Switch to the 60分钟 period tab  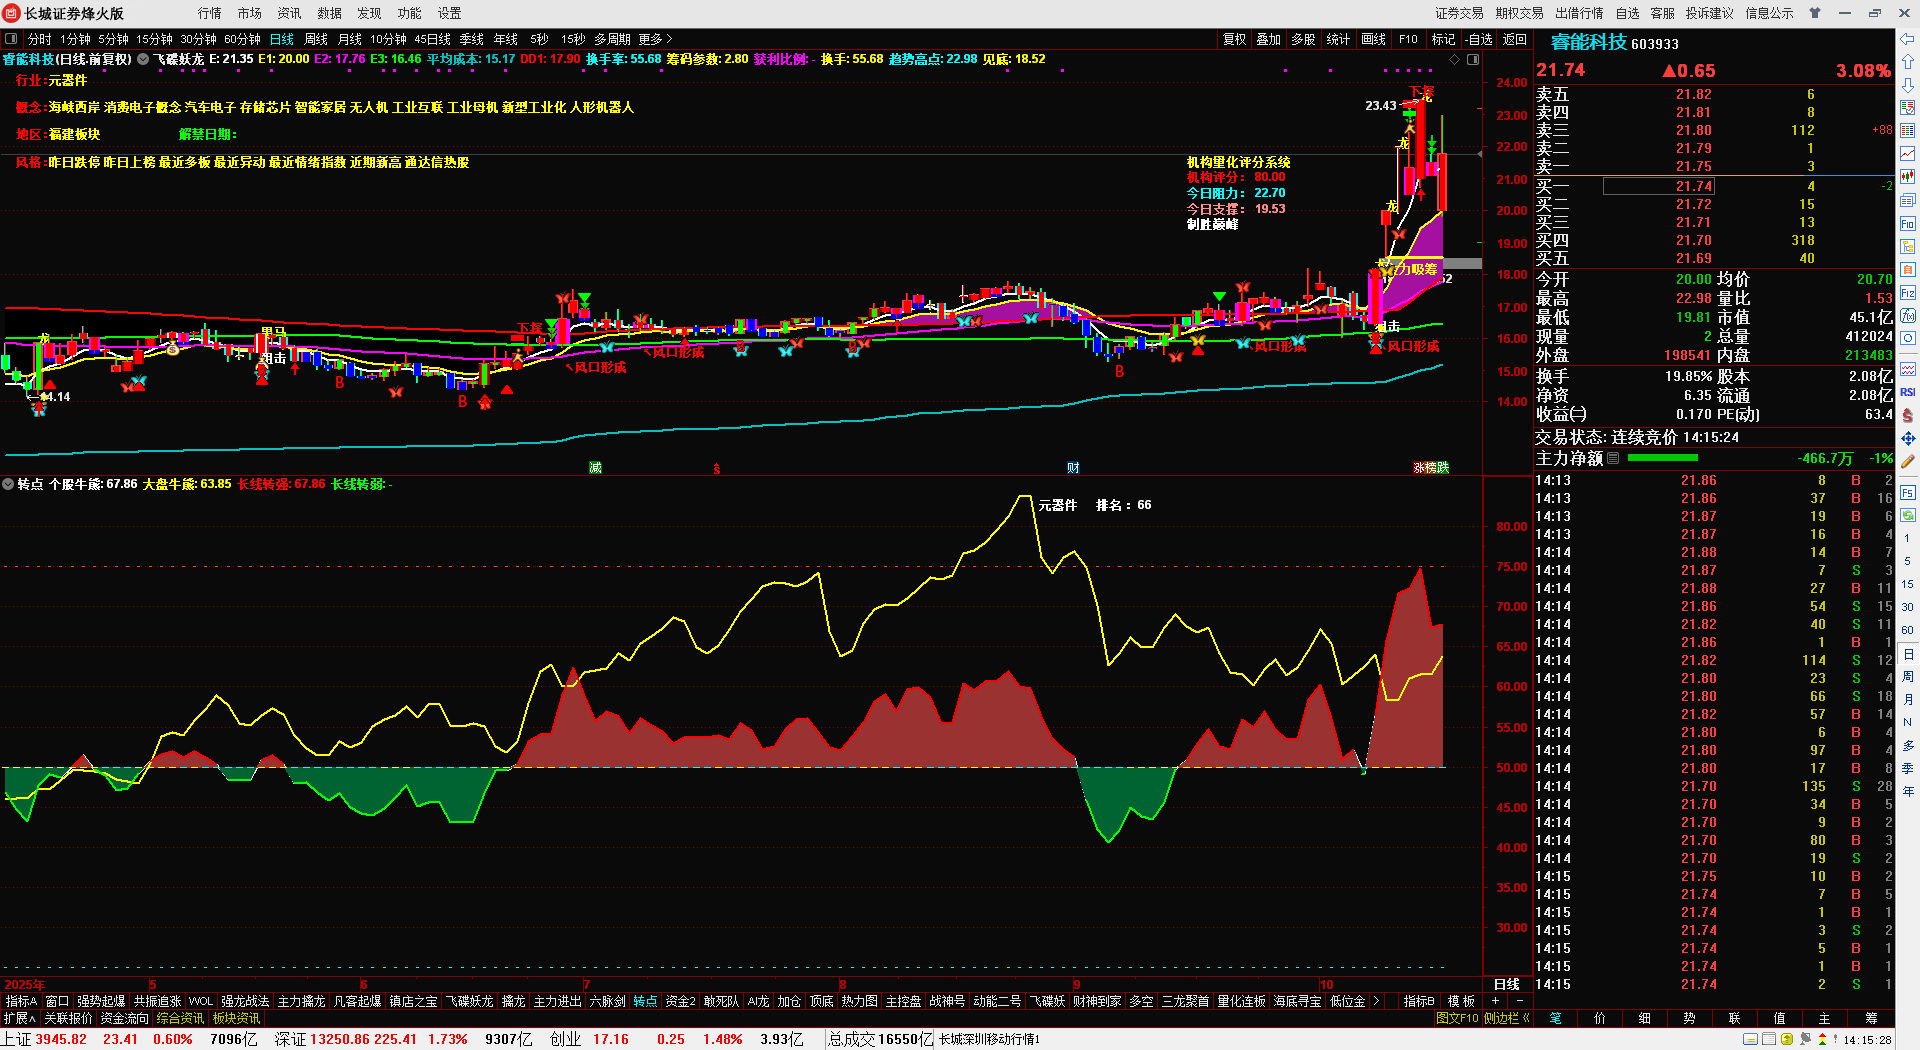(242, 39)
